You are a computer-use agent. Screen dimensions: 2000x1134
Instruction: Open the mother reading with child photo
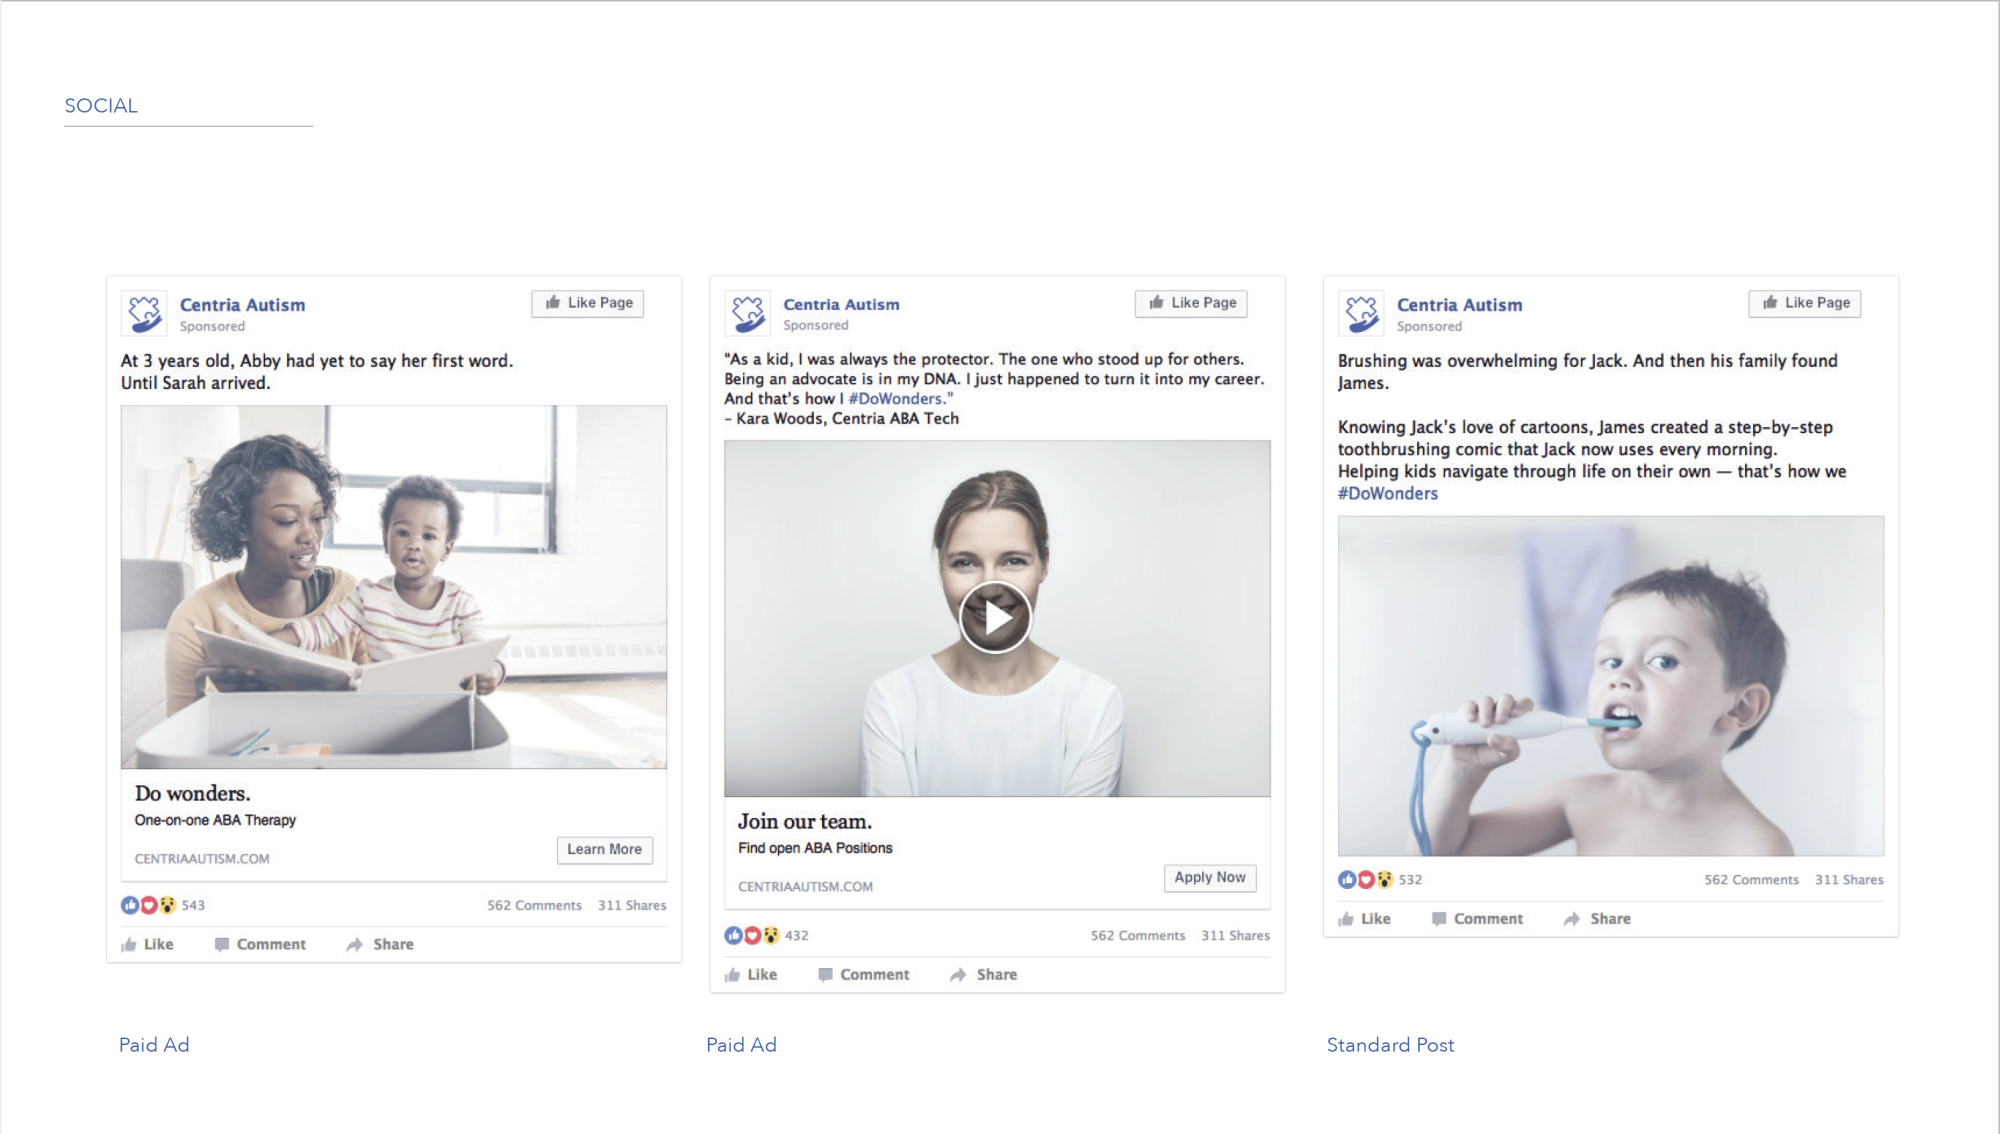click(x=394, y=587)
